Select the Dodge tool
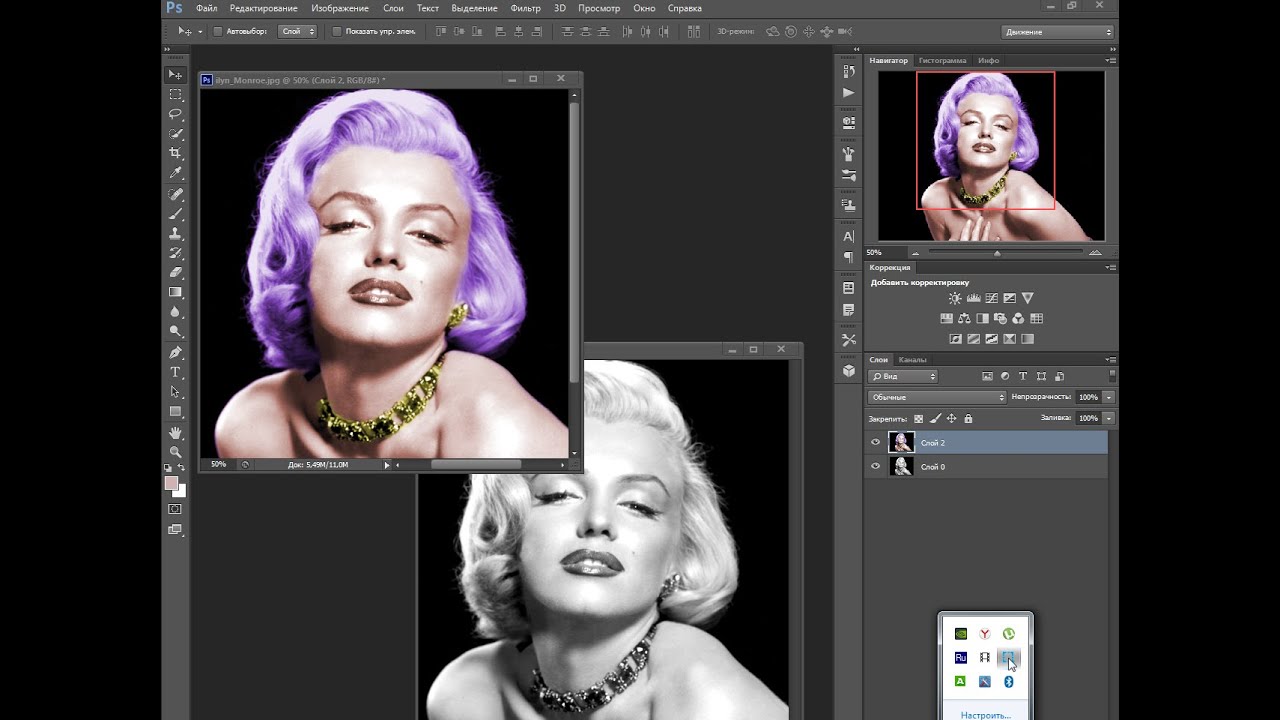The image size is (1280, 720). tap(176, 331)
